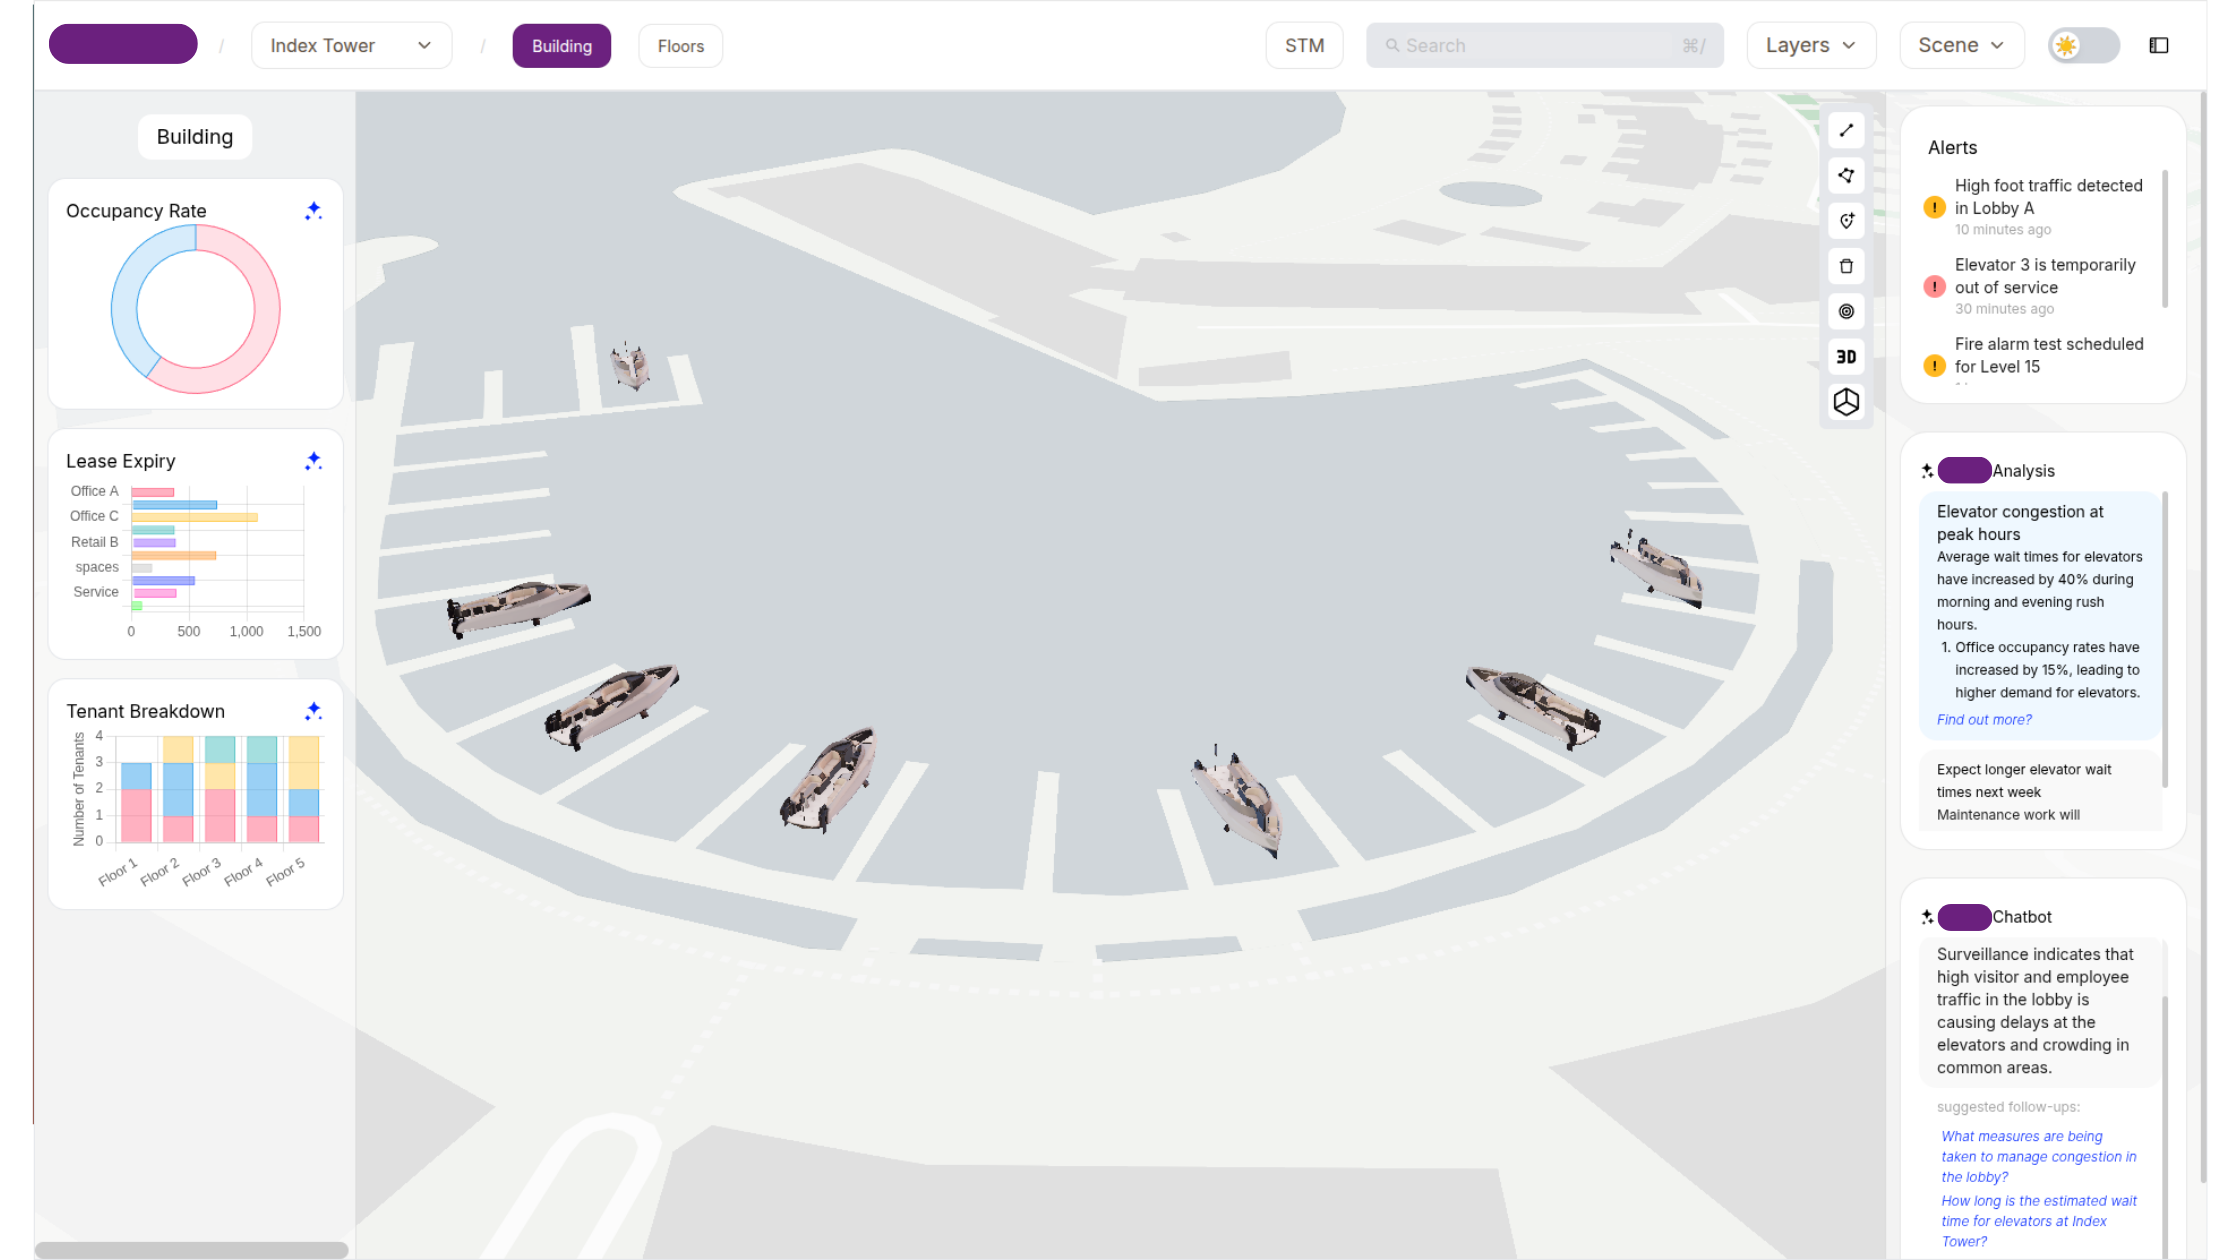Open AI insights for Occupancy Rate
This screenshot has width=2240, height=1260.
coord(313,210)
